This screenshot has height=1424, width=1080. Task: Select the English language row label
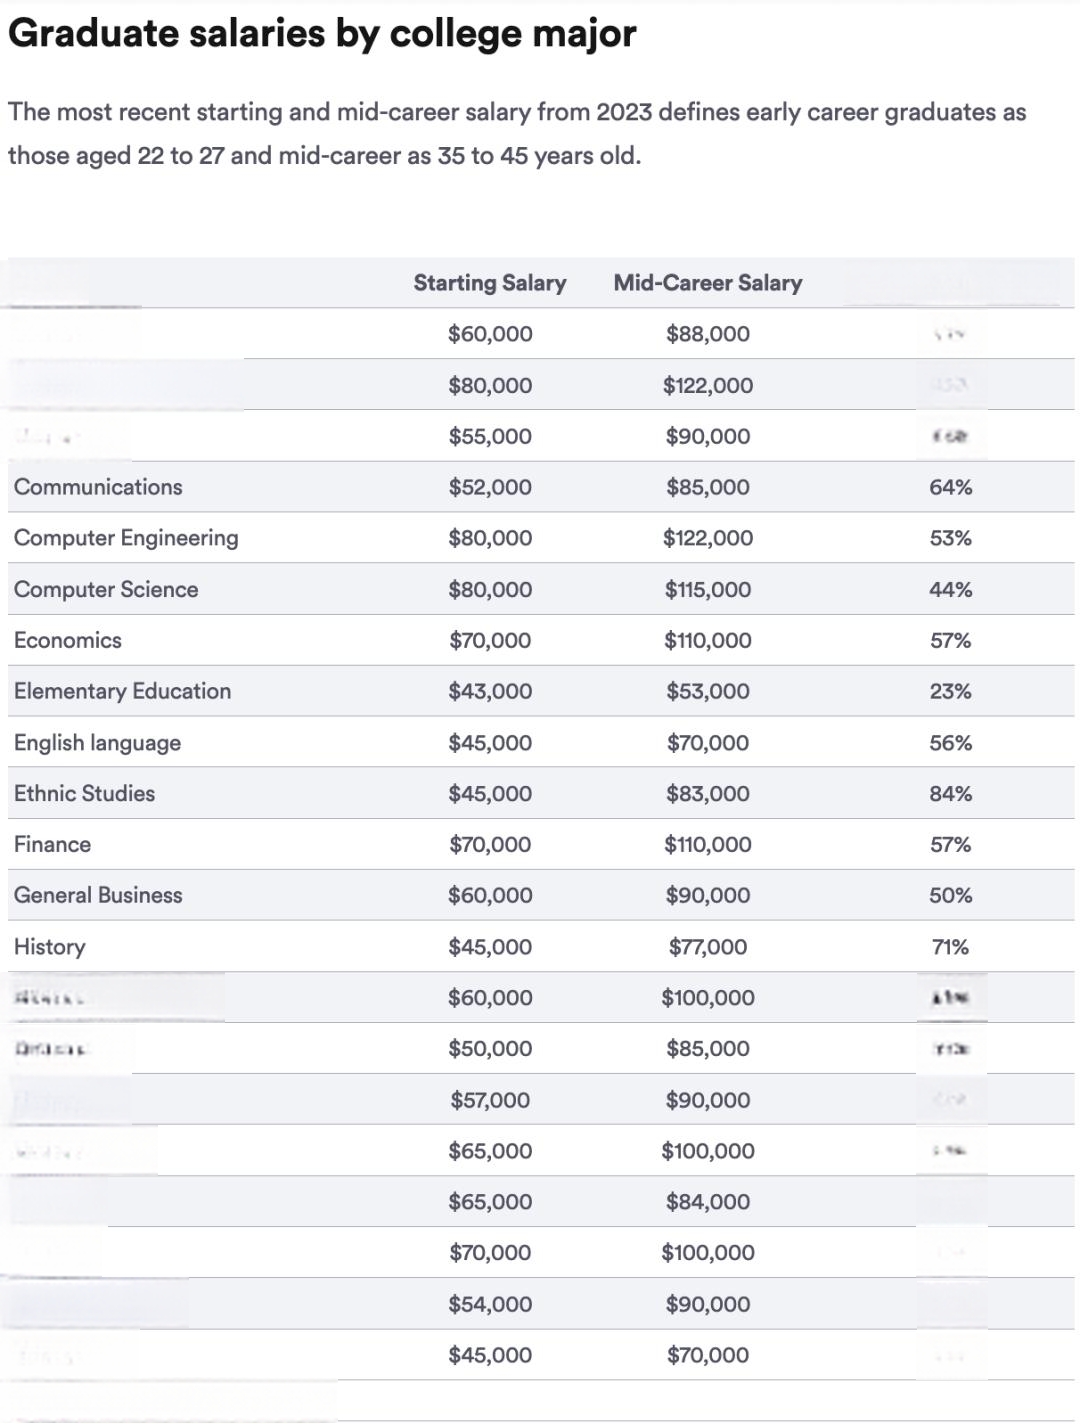[97, 743]
